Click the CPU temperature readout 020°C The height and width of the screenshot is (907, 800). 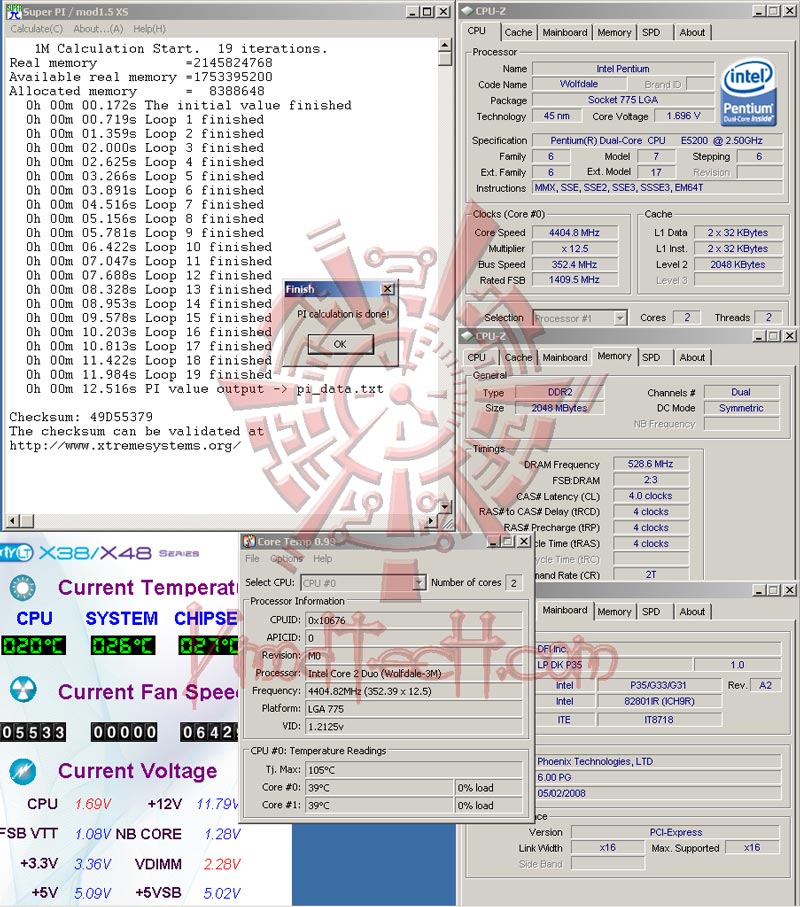point(34,645)
